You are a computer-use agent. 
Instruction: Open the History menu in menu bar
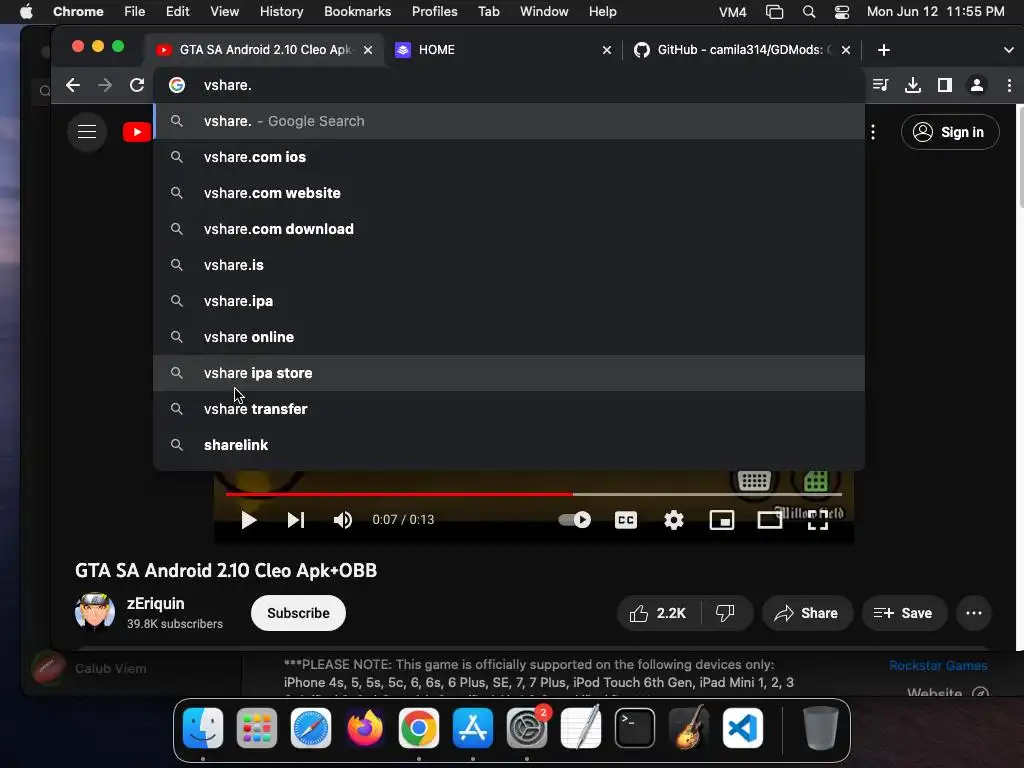[281, 12]
